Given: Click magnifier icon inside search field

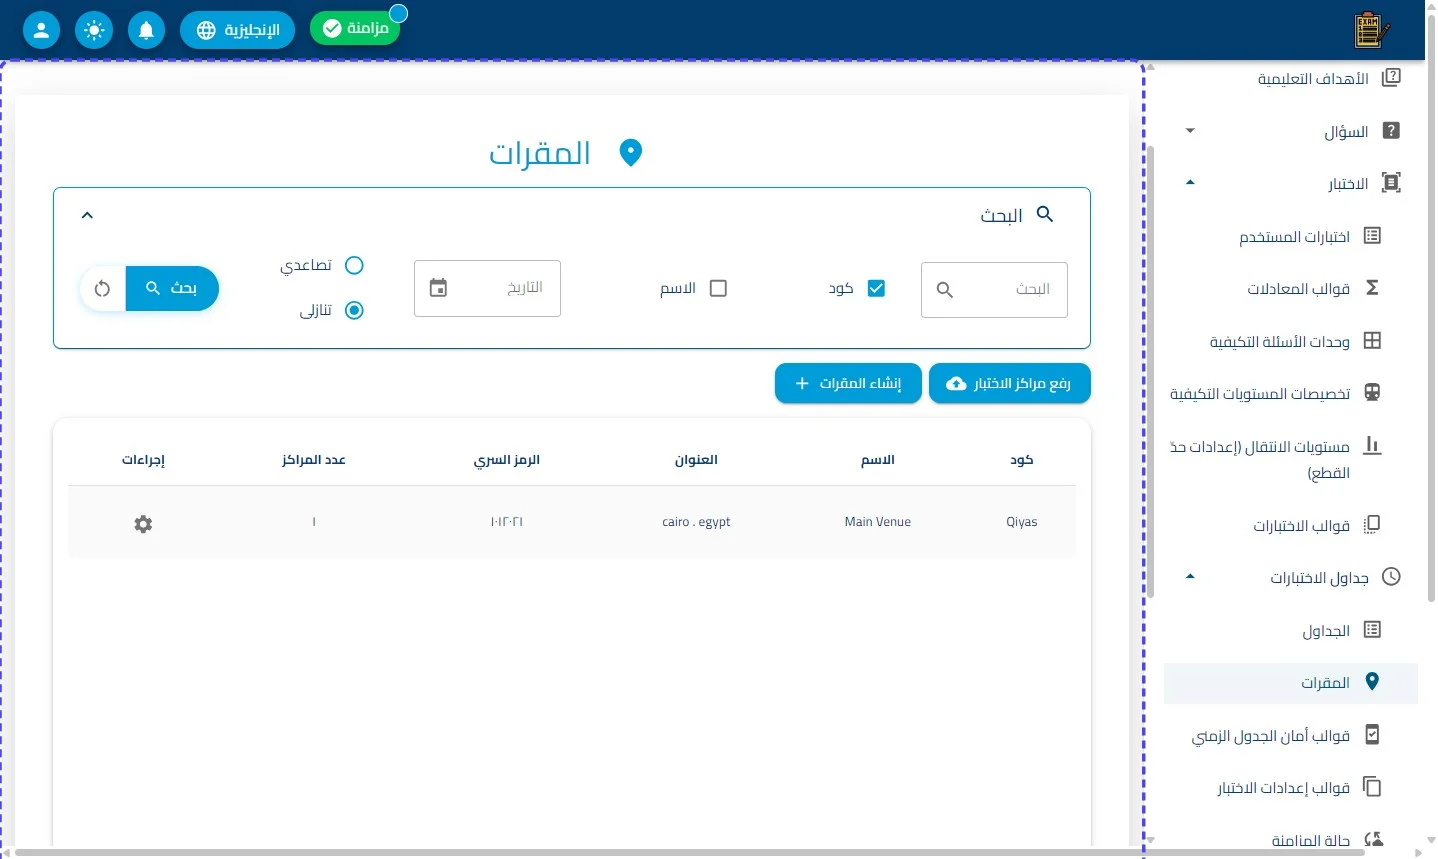Looking at the screenshot, I should [x=944, y=290].
